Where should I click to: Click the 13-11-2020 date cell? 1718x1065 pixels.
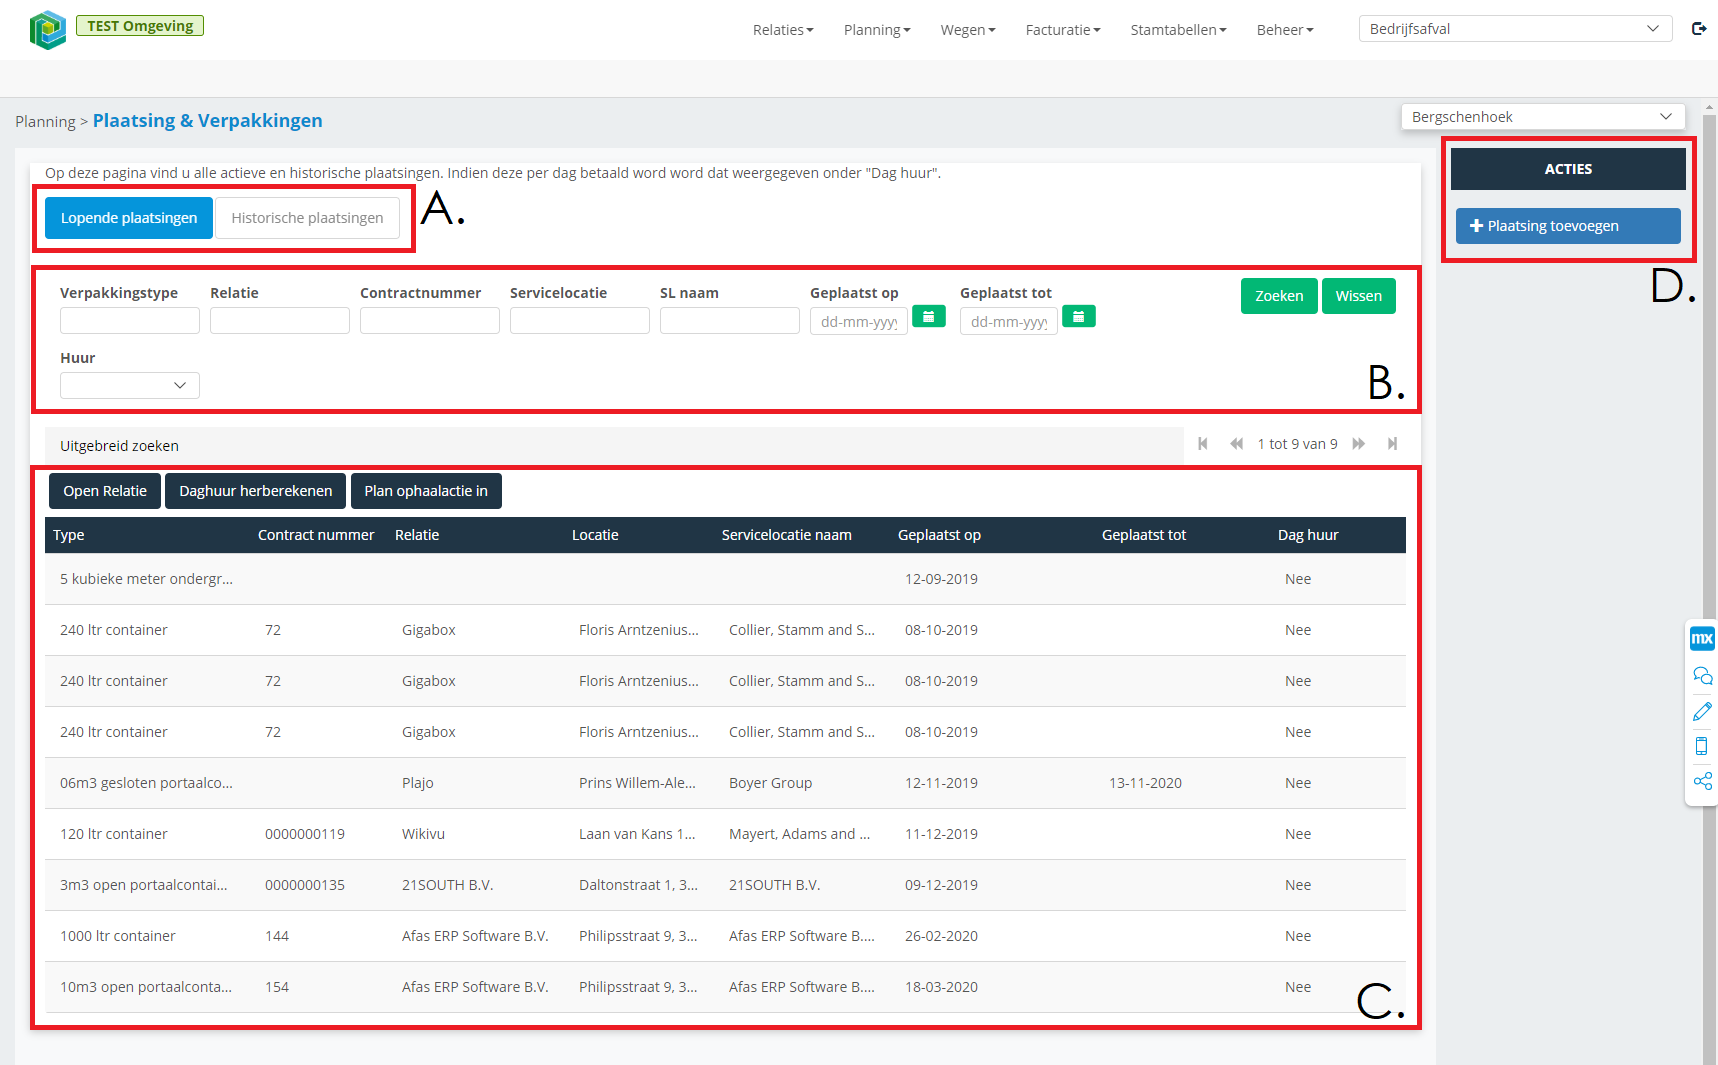[x=1145, y=783]
